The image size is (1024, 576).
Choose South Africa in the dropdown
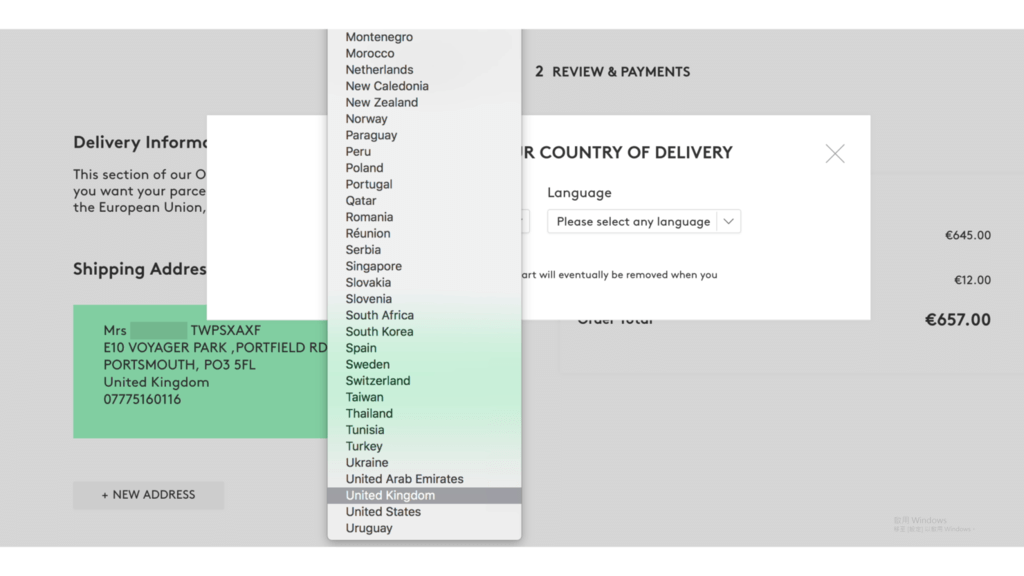click(424, 315)
